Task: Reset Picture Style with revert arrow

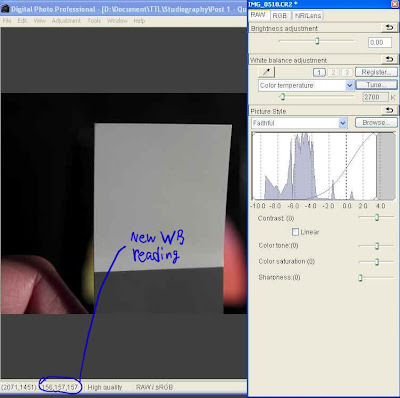Action: pyautogui.click(x=389, y=110)
